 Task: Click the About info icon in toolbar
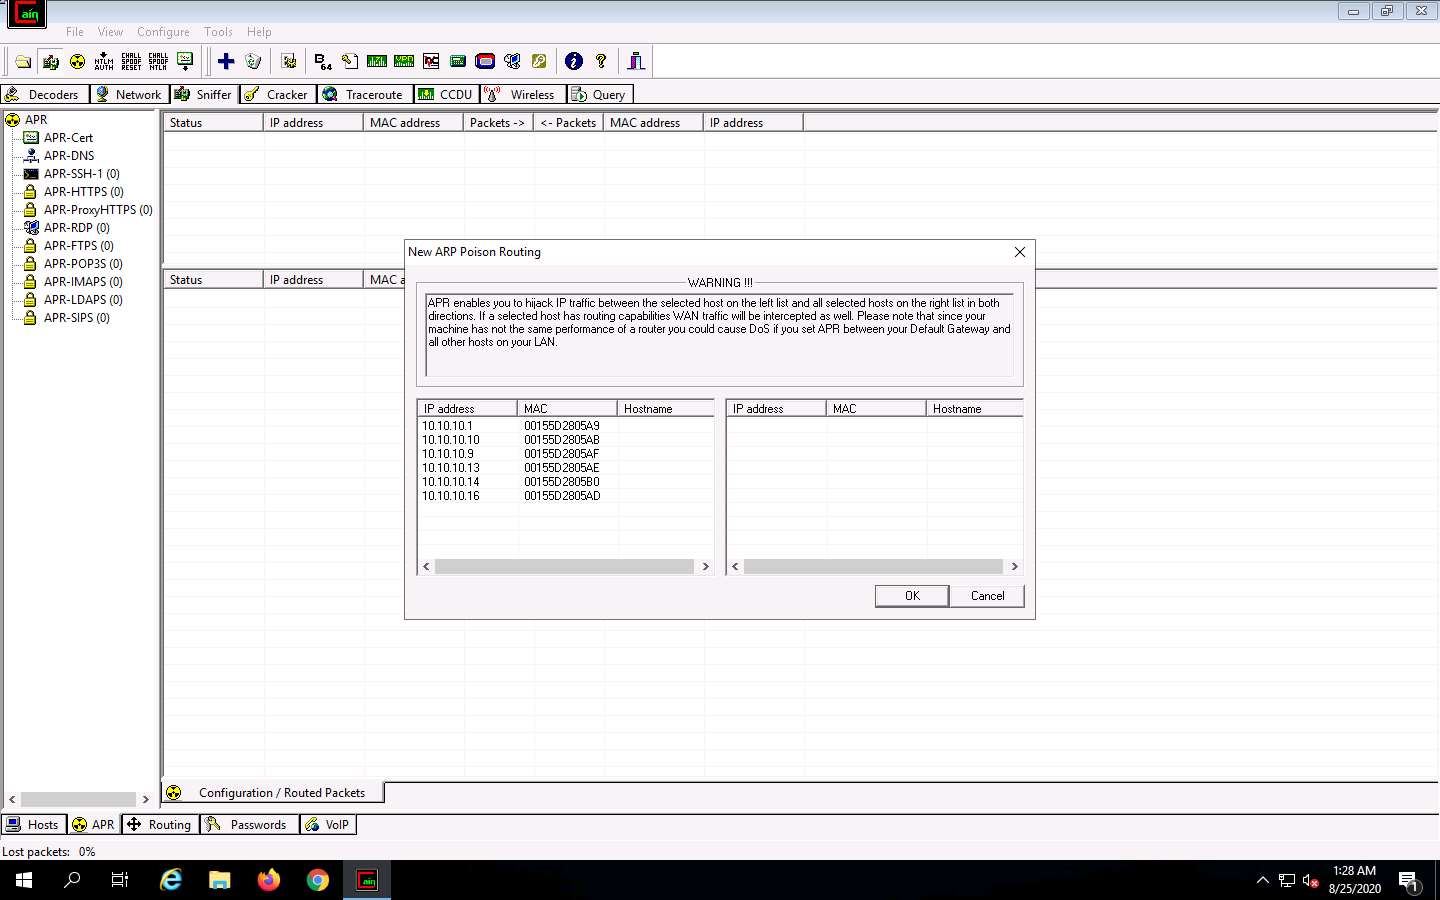[574, 61]
